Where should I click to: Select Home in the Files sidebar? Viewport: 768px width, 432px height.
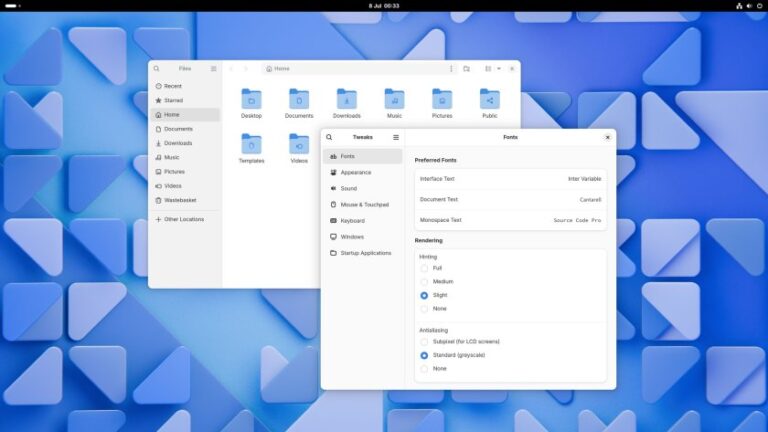coord(186,115)
